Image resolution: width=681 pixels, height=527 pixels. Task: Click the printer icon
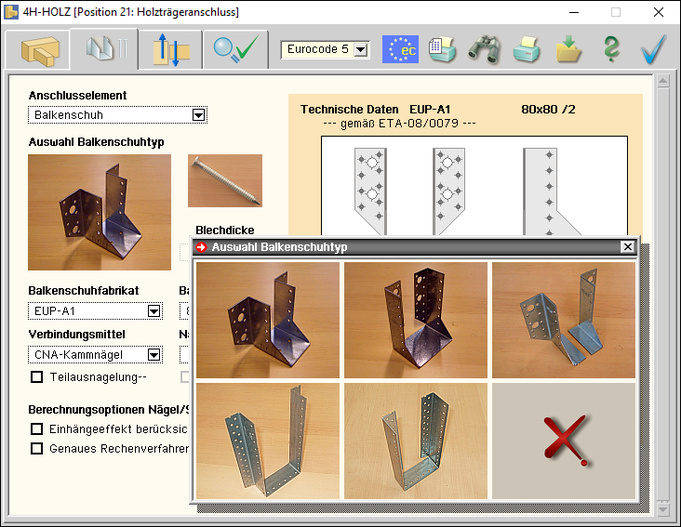[x=527, y=49]
